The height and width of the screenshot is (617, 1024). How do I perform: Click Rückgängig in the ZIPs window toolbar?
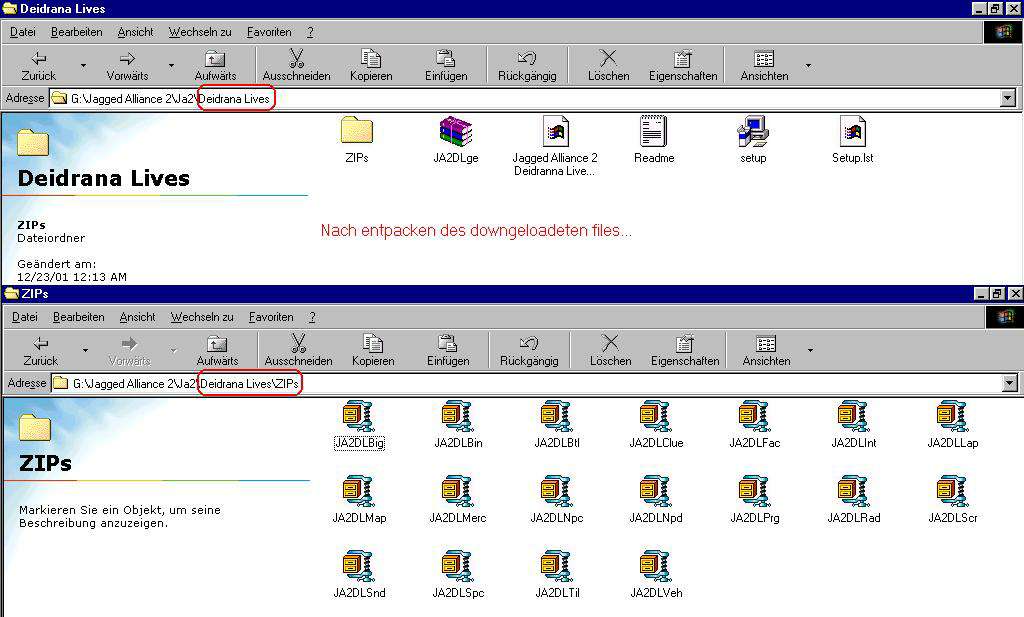(x=529, y=351)
